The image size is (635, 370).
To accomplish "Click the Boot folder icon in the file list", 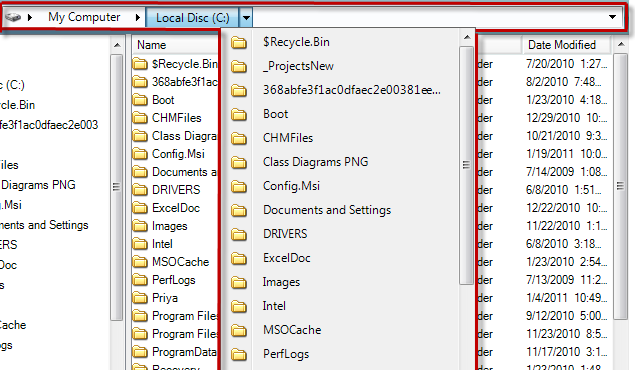I will [x=140, y=100].
